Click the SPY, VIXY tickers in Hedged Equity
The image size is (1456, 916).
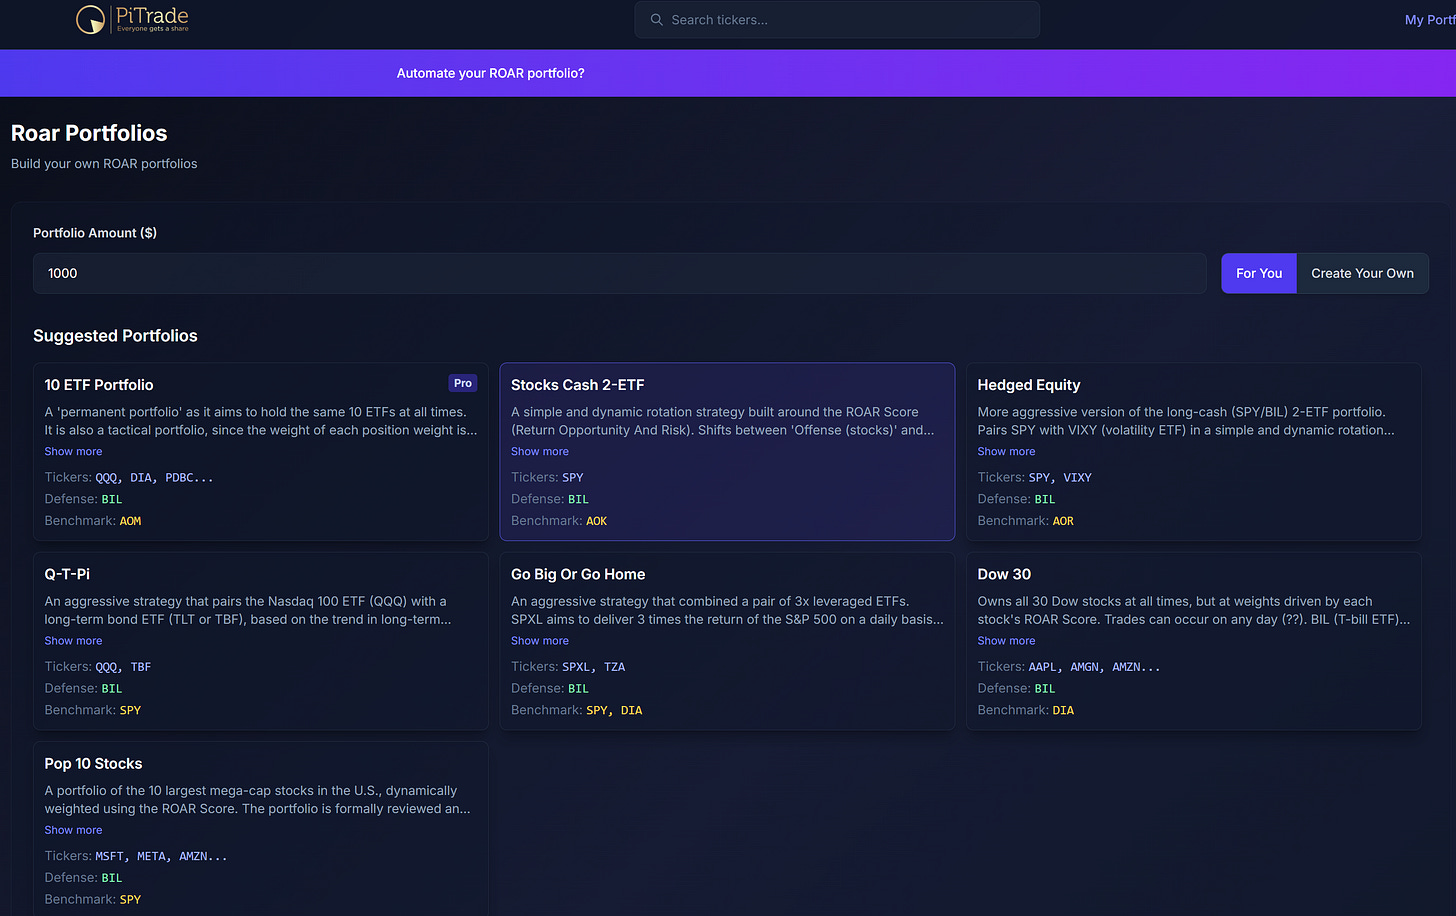click(x=1060, y=478)
